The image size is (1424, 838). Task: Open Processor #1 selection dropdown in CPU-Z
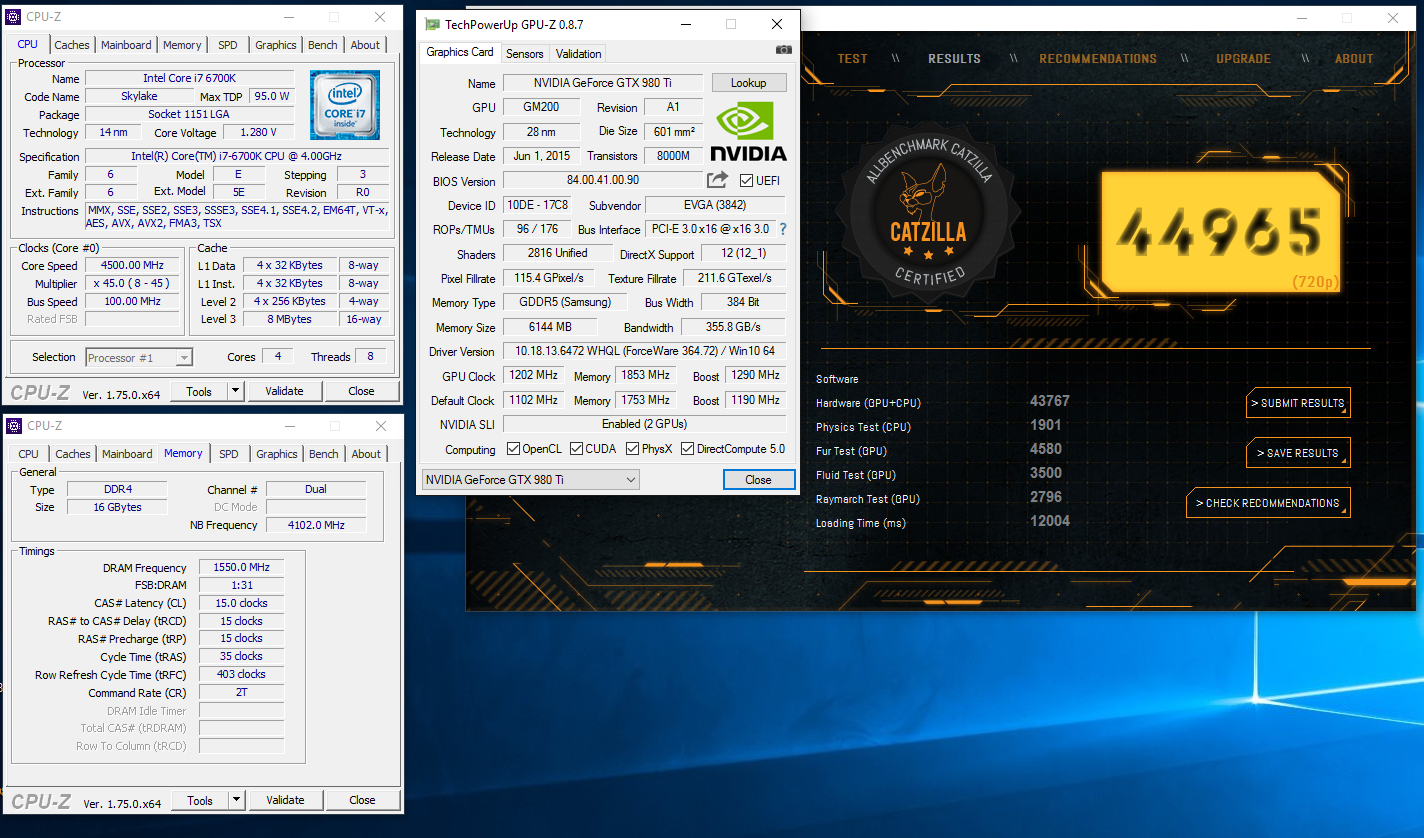click(139, 357)
